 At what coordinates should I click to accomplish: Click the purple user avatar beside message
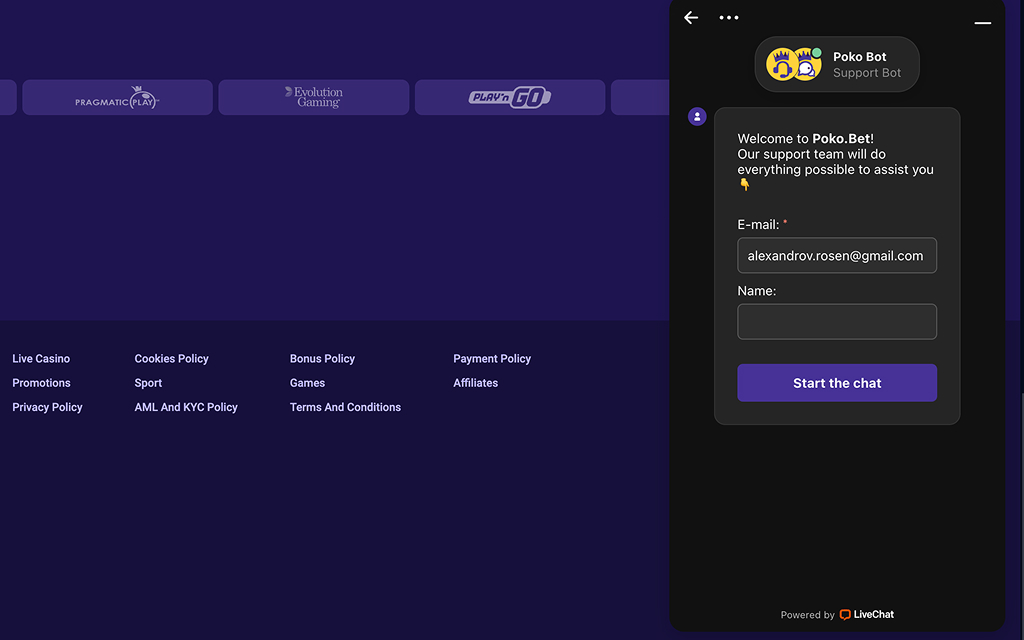pyautogui.click(x=697, y=117)
